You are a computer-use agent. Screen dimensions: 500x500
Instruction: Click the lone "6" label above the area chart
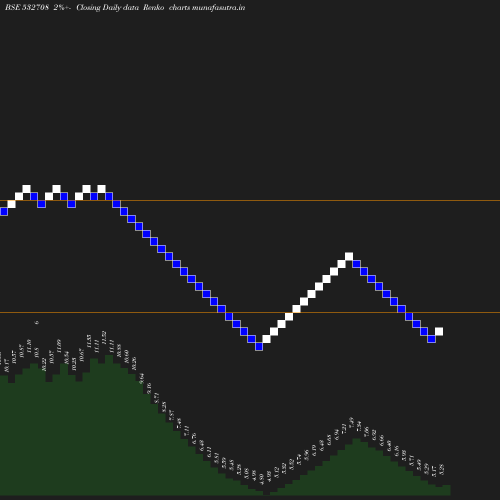[37, 322]
